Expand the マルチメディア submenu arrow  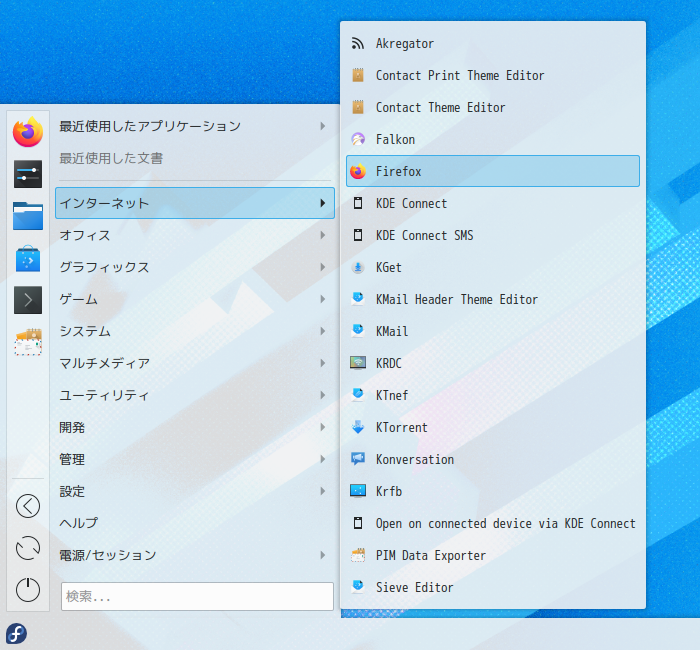323,363
